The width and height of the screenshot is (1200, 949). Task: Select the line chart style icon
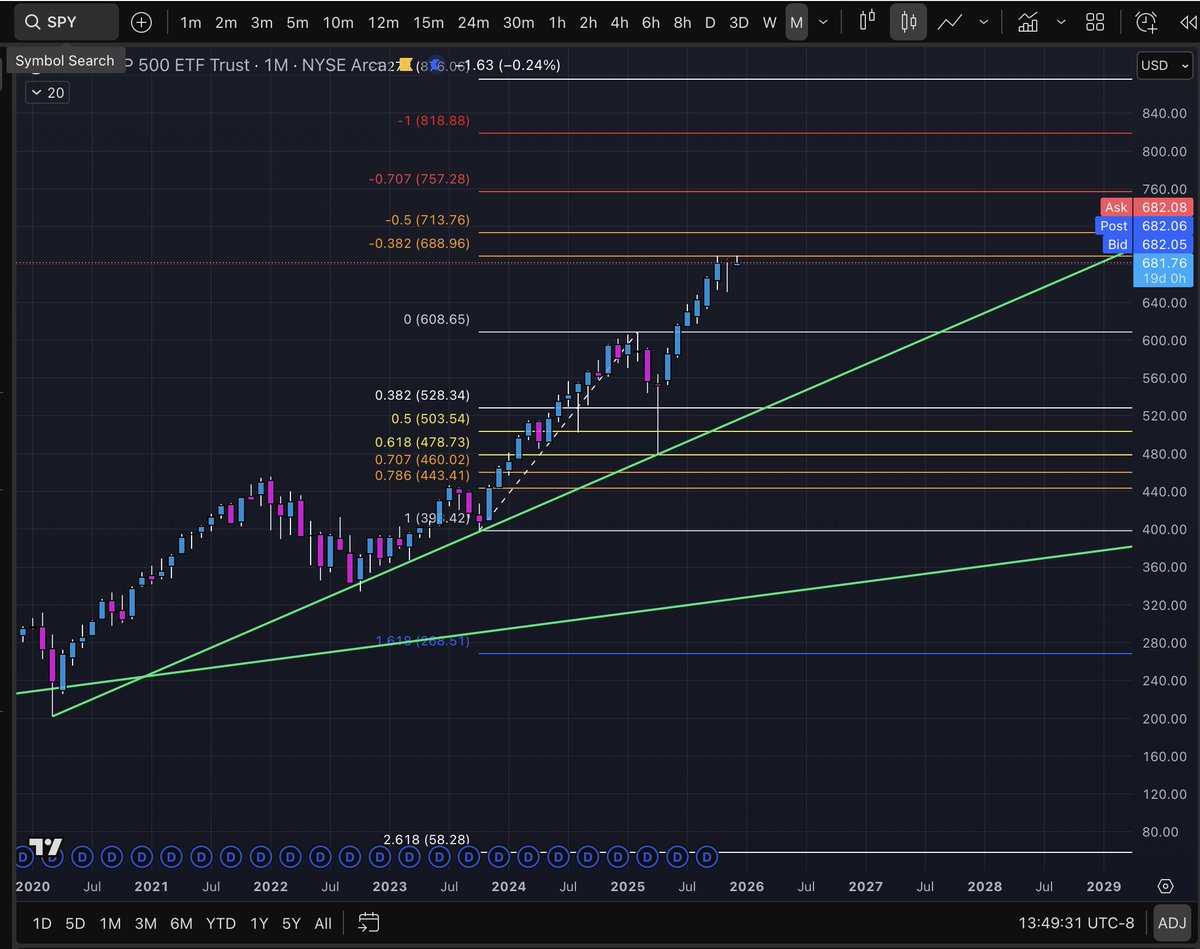[949, 22]
